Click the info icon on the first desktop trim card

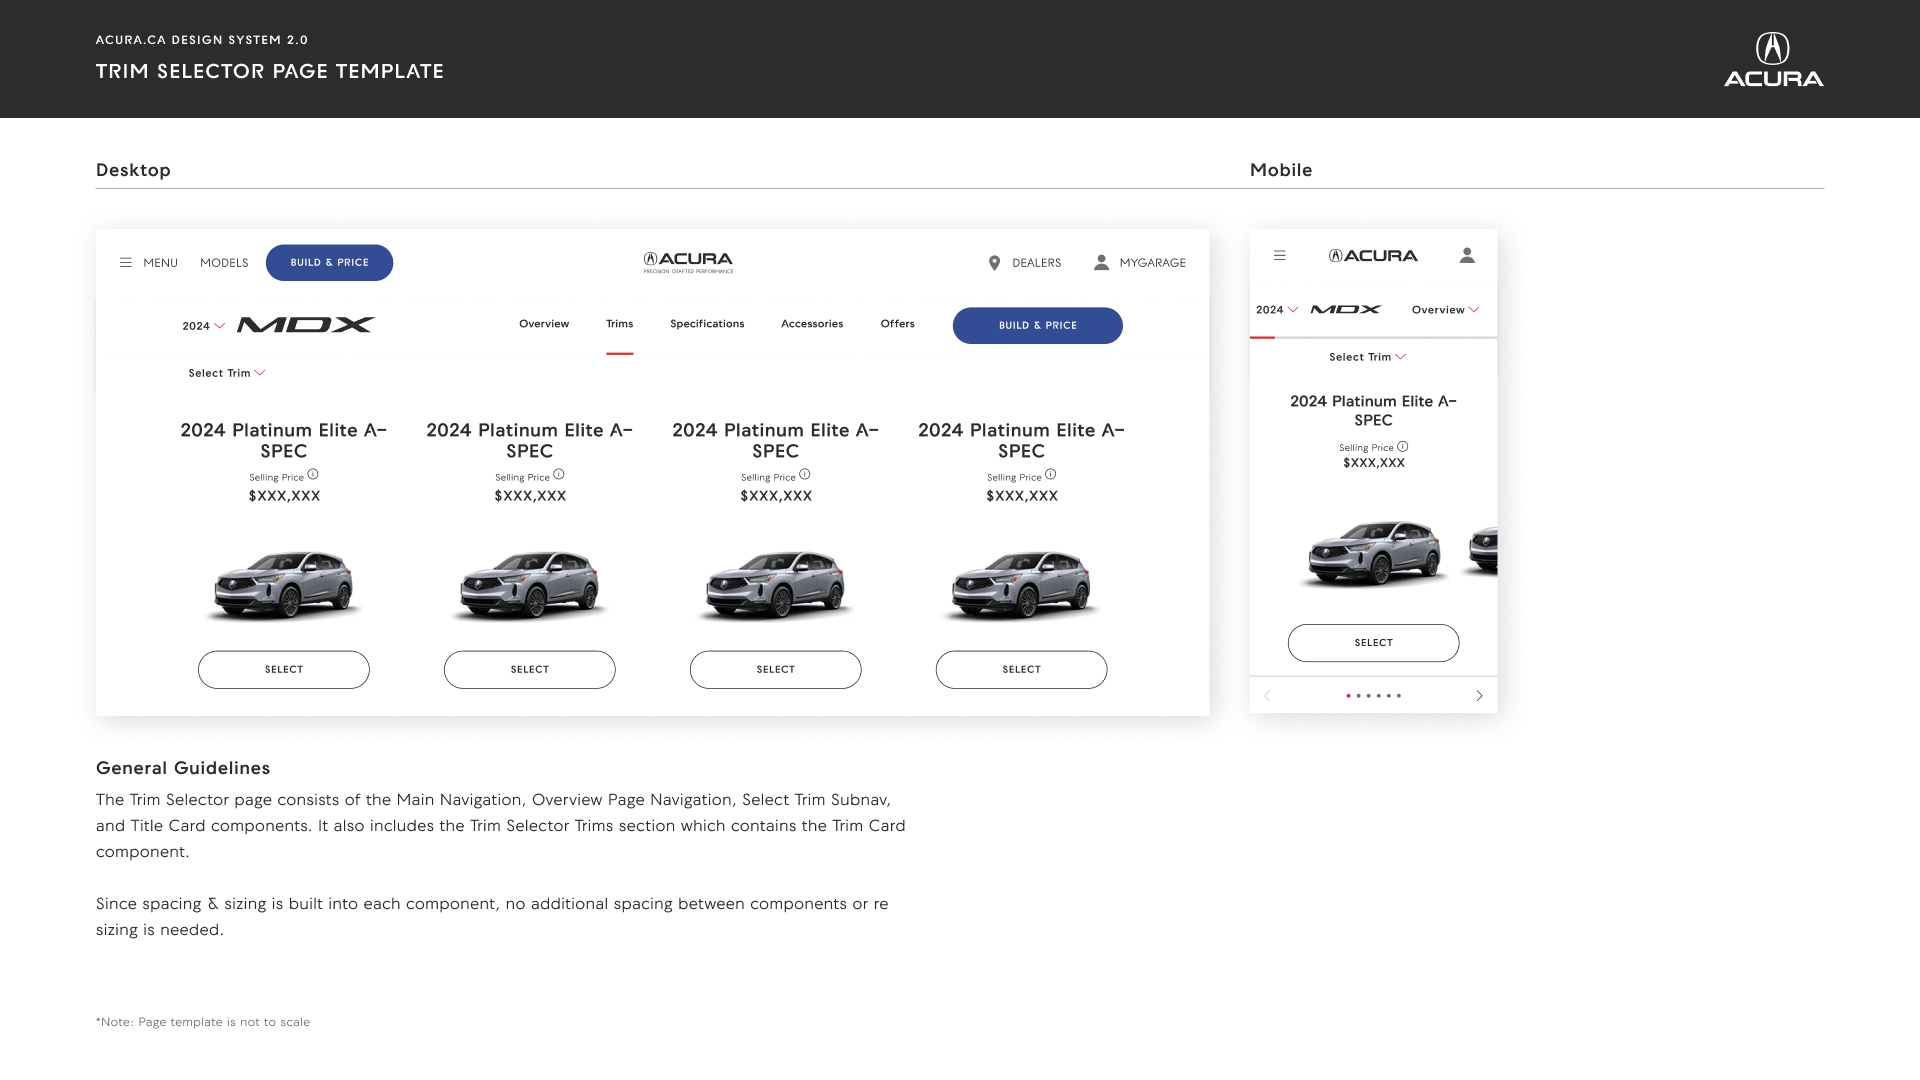313,475
